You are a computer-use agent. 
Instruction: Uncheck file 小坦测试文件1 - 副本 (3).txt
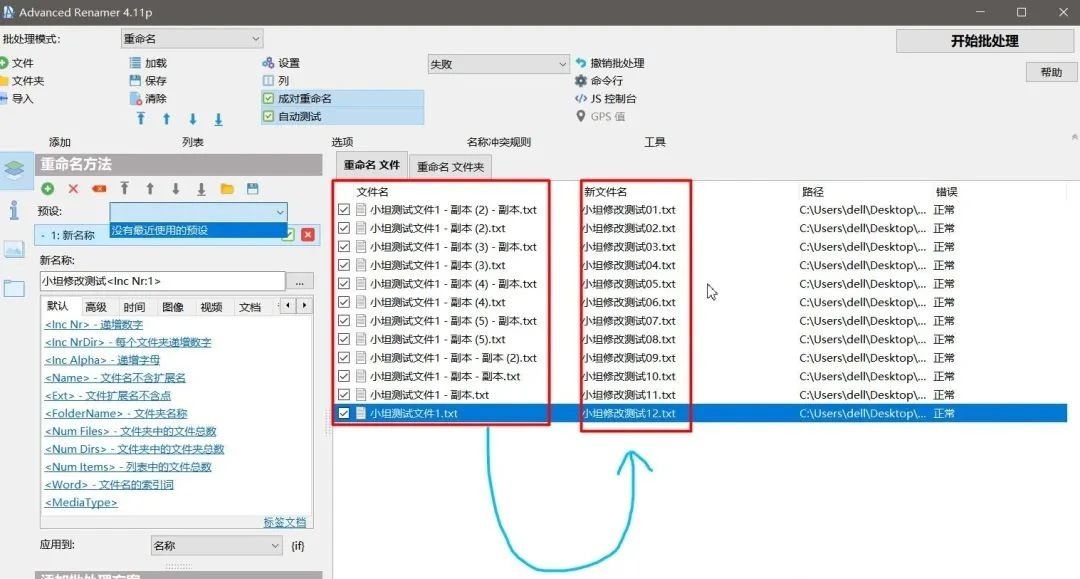(x=344, y=265)
